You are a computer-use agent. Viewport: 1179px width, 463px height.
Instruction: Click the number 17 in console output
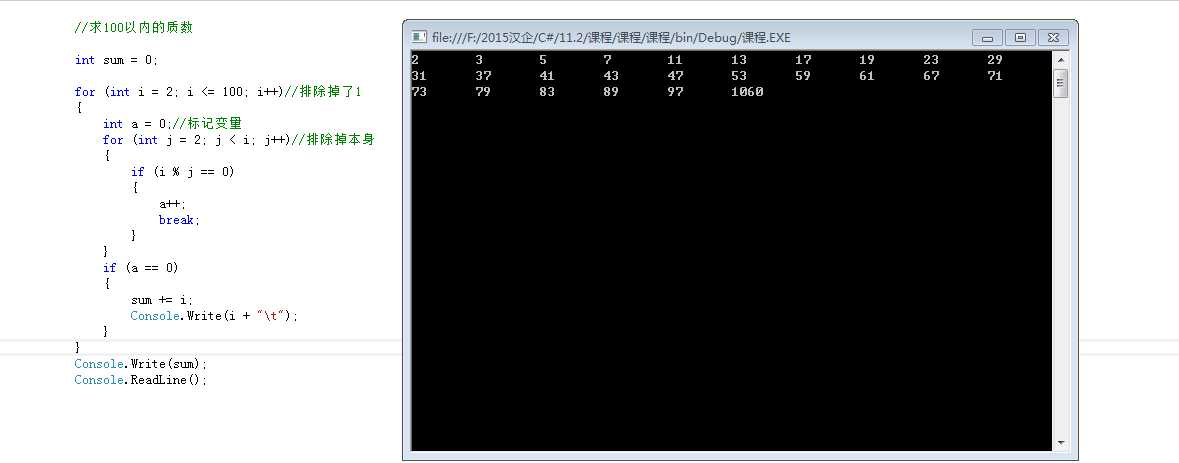pyautogui.click(x=803, y=59)
